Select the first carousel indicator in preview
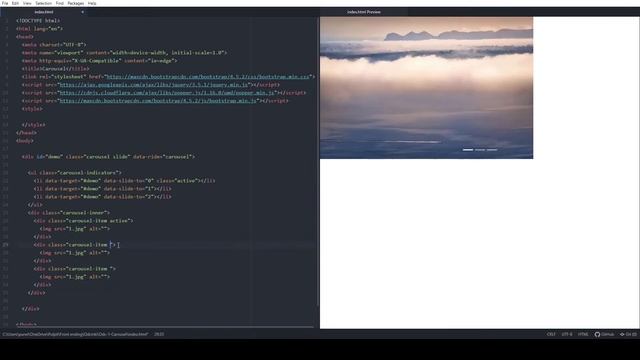This screenshot has height=360, width=640. 468,150
